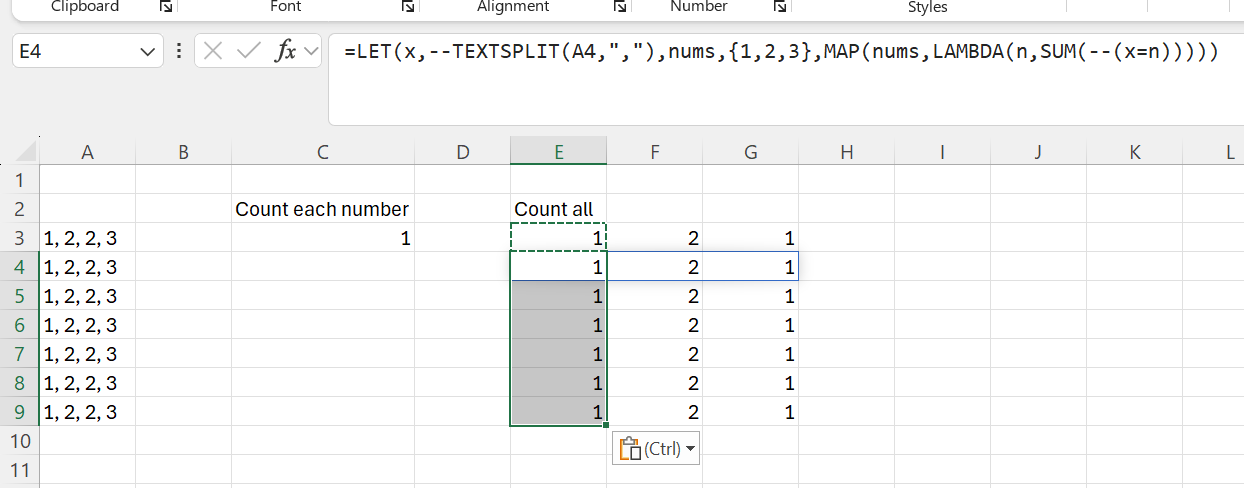Select row 3 header
Image resolution: width=1244 pixels, height=488 pixels.
pyautogui.click(x=19, y=238)
